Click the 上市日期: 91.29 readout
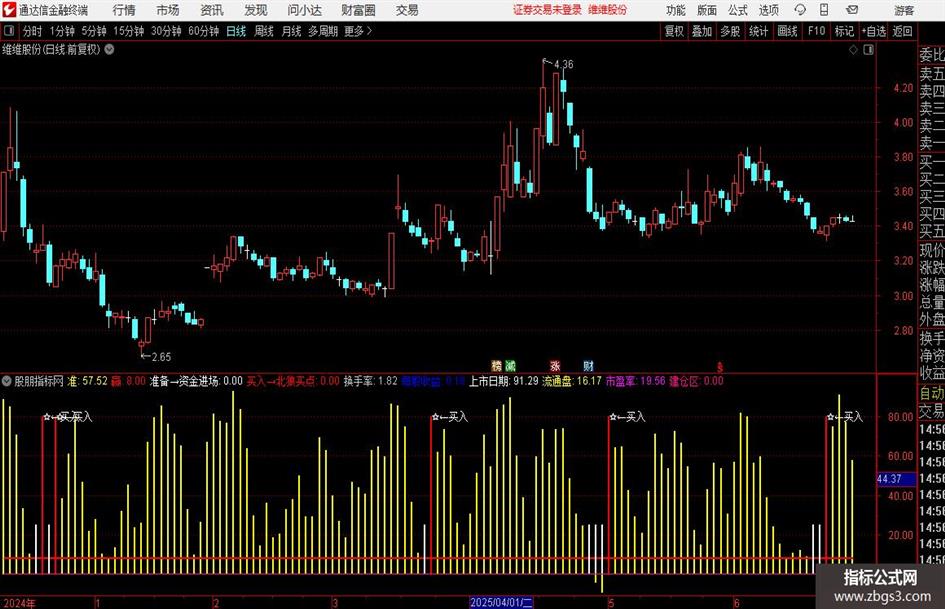Image resolution: width=945 pixels, height=609 pixels. tap(504, 381)
